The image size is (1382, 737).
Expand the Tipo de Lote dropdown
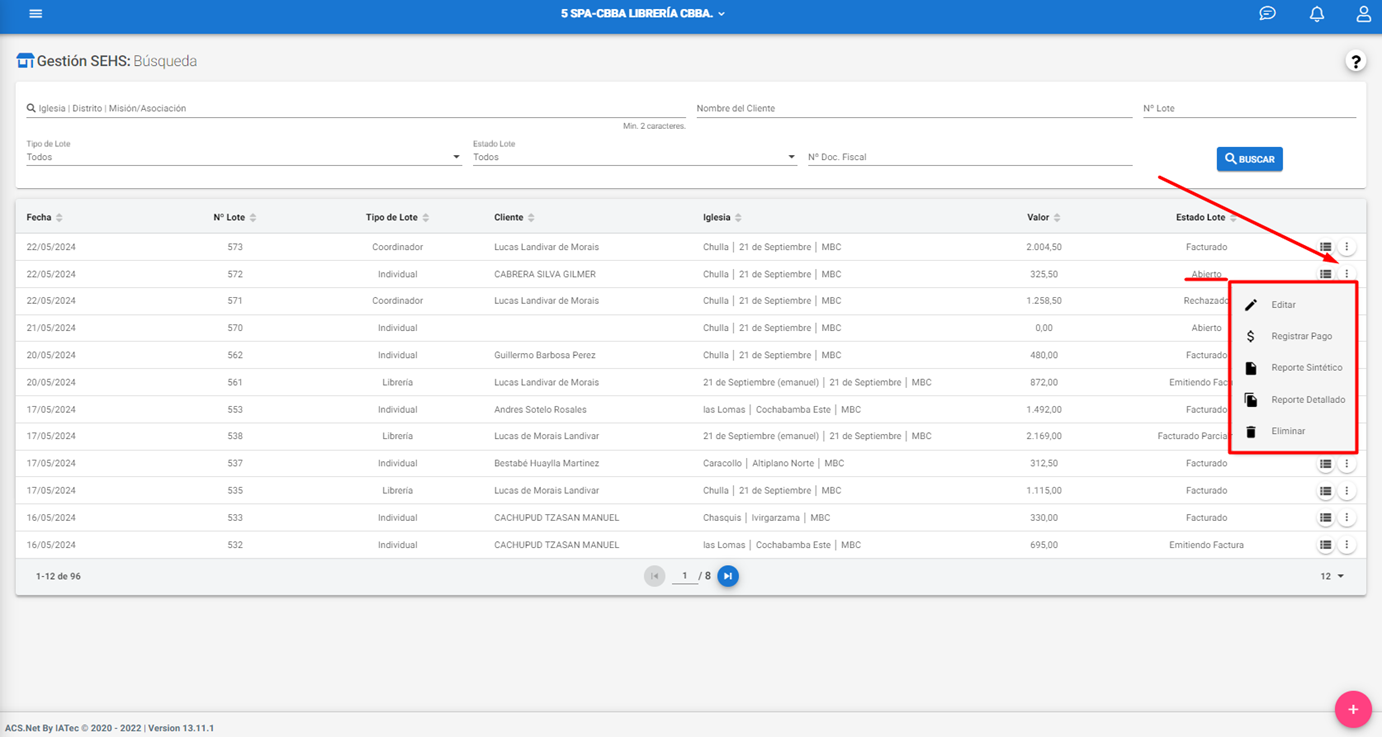244,157
